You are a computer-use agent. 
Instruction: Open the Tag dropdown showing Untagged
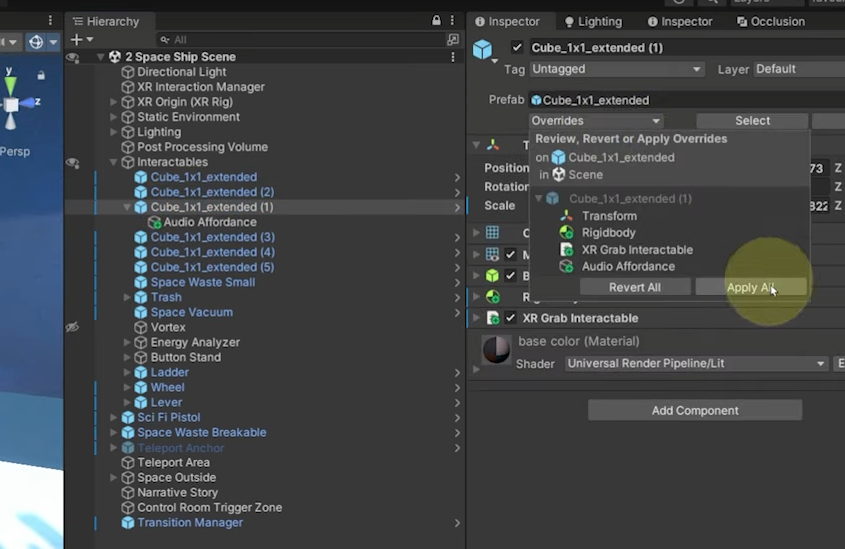click(617, 69)
